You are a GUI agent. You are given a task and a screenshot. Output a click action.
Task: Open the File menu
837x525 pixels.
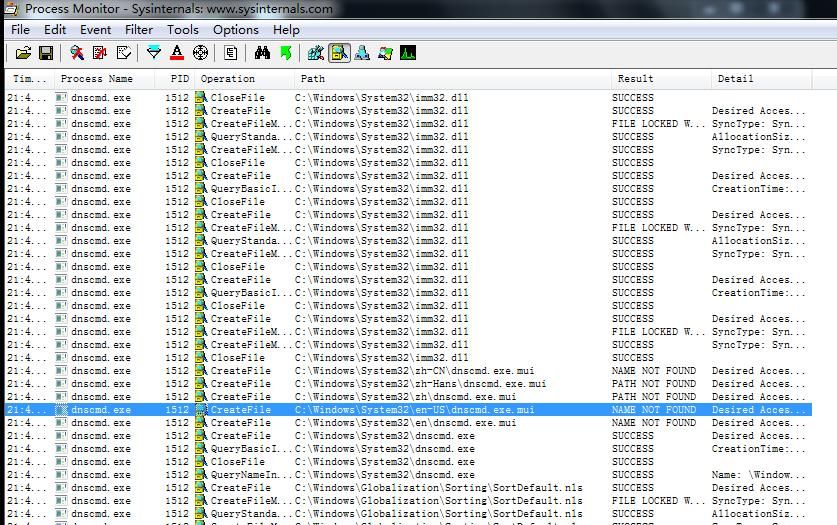(20, 30)
